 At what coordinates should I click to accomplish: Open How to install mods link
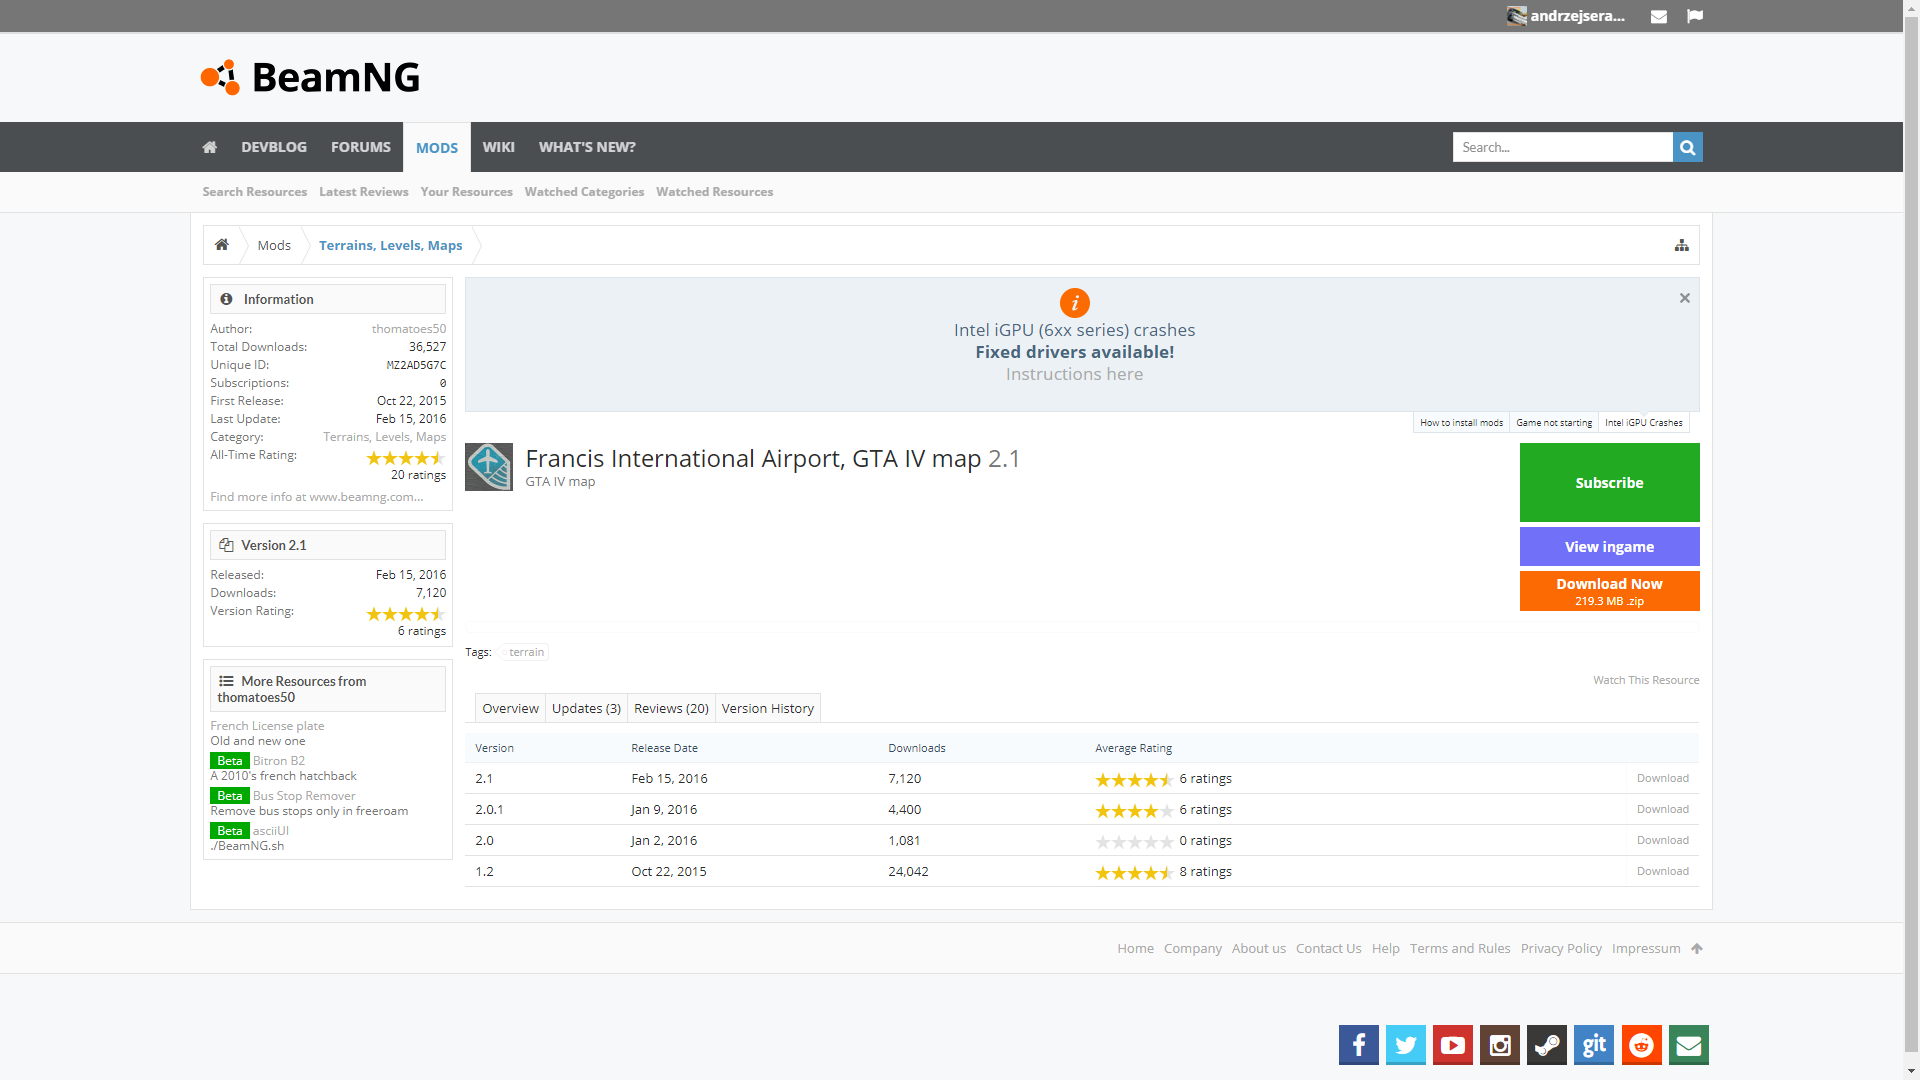click(x=1461, y=423)
